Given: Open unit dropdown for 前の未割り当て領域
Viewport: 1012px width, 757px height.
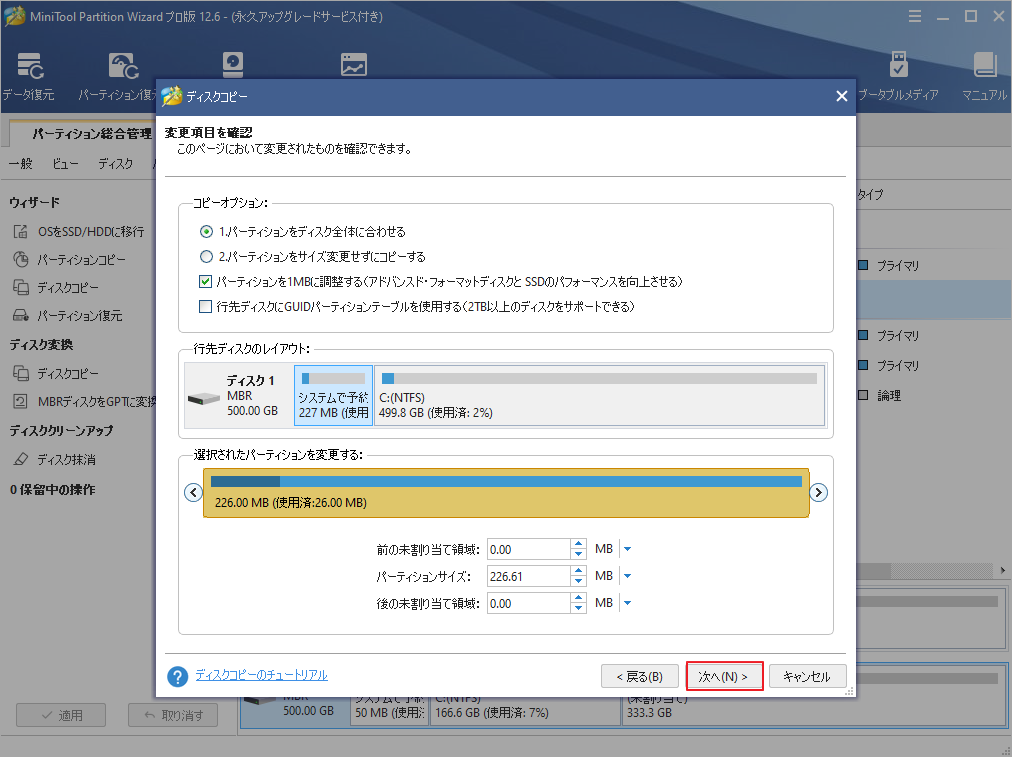Looking at the screenshot, I should (x=627, y=549).
